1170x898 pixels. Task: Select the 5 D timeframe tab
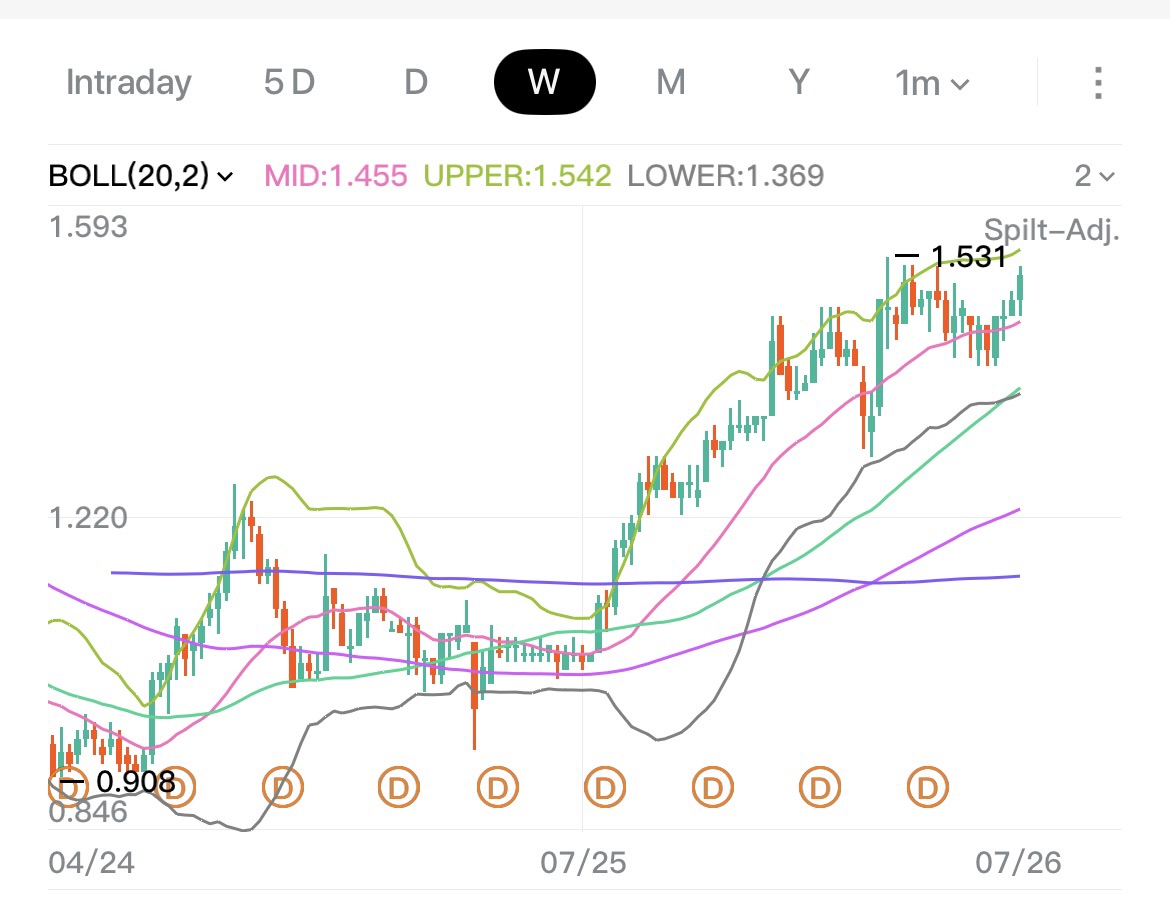(290, 82)
